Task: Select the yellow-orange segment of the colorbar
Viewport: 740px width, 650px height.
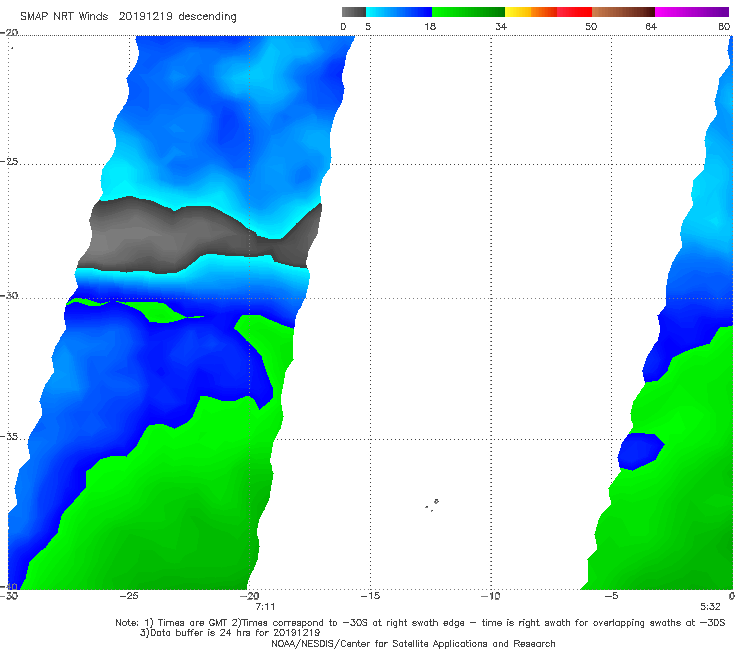Action: click(x=531, y=12)
